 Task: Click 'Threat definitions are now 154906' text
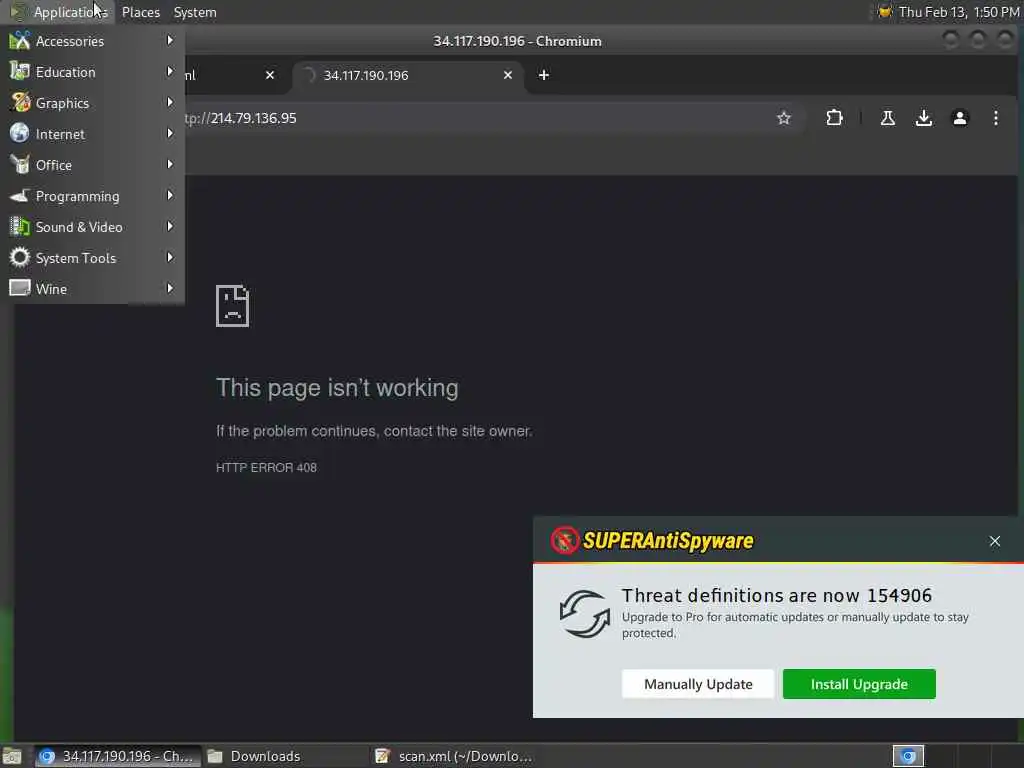coord(776,596)
